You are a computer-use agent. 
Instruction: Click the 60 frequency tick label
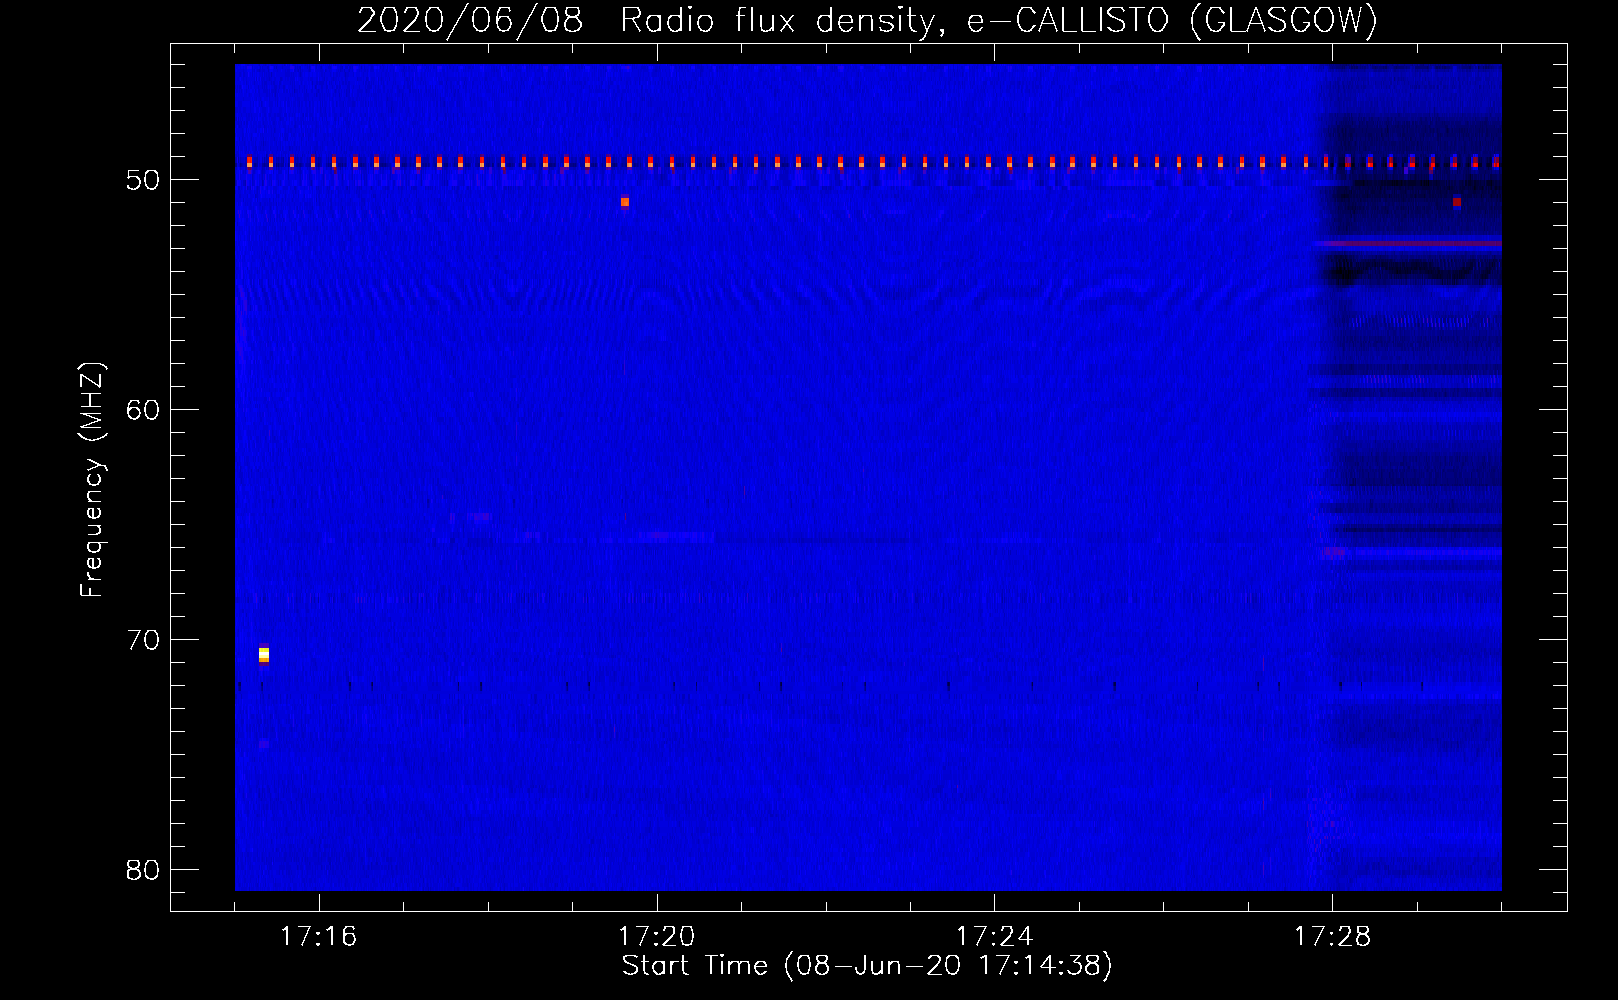[143, 410]
